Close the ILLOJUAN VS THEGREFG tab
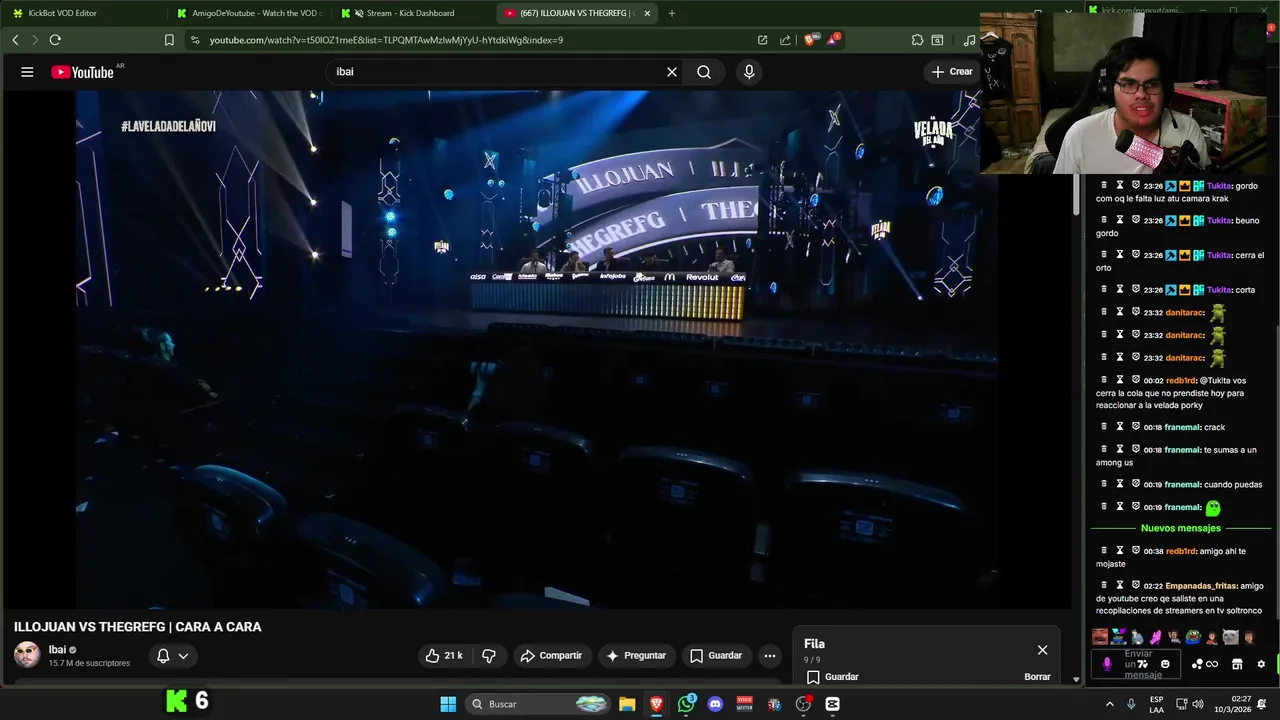 pos(647,13)
